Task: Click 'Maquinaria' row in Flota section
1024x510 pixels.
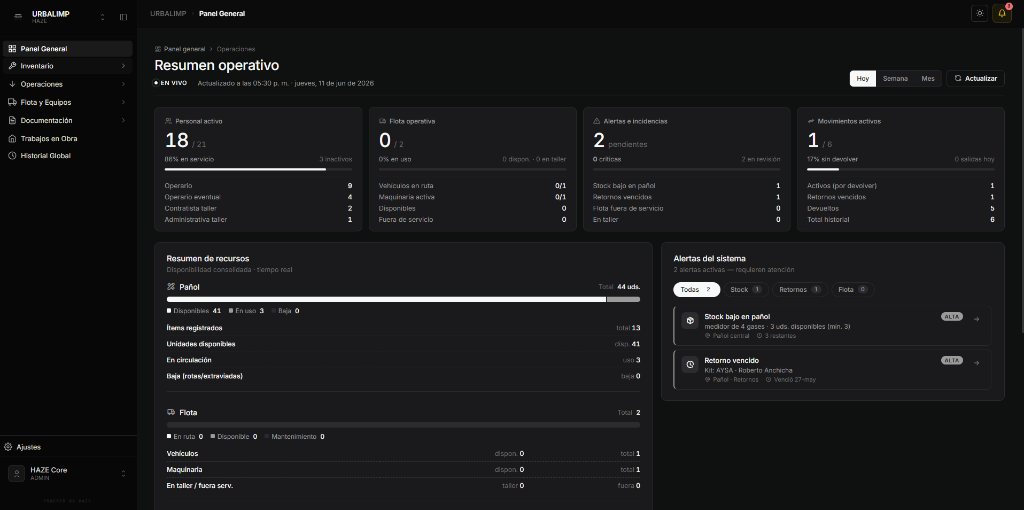Action: click(x=403, y=470)
